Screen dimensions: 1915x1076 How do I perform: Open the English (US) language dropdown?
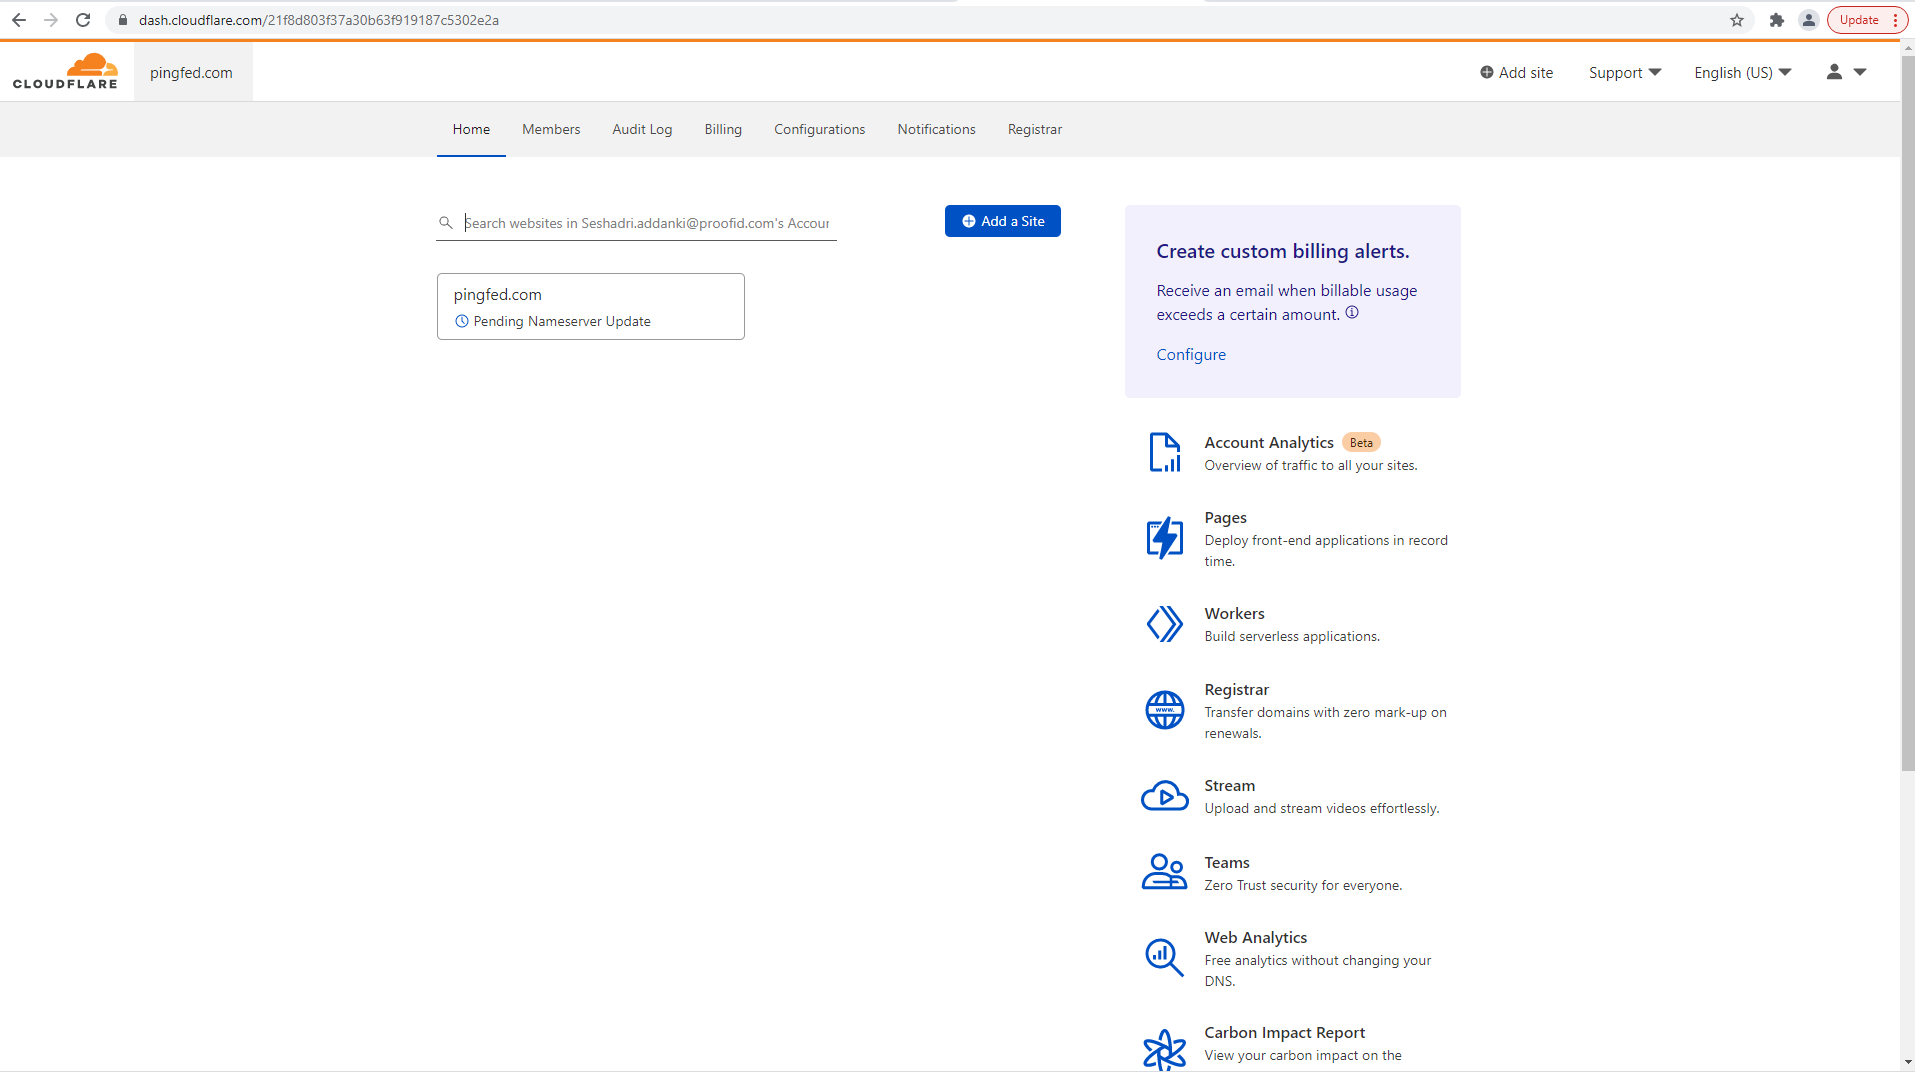coord(1743,72)
